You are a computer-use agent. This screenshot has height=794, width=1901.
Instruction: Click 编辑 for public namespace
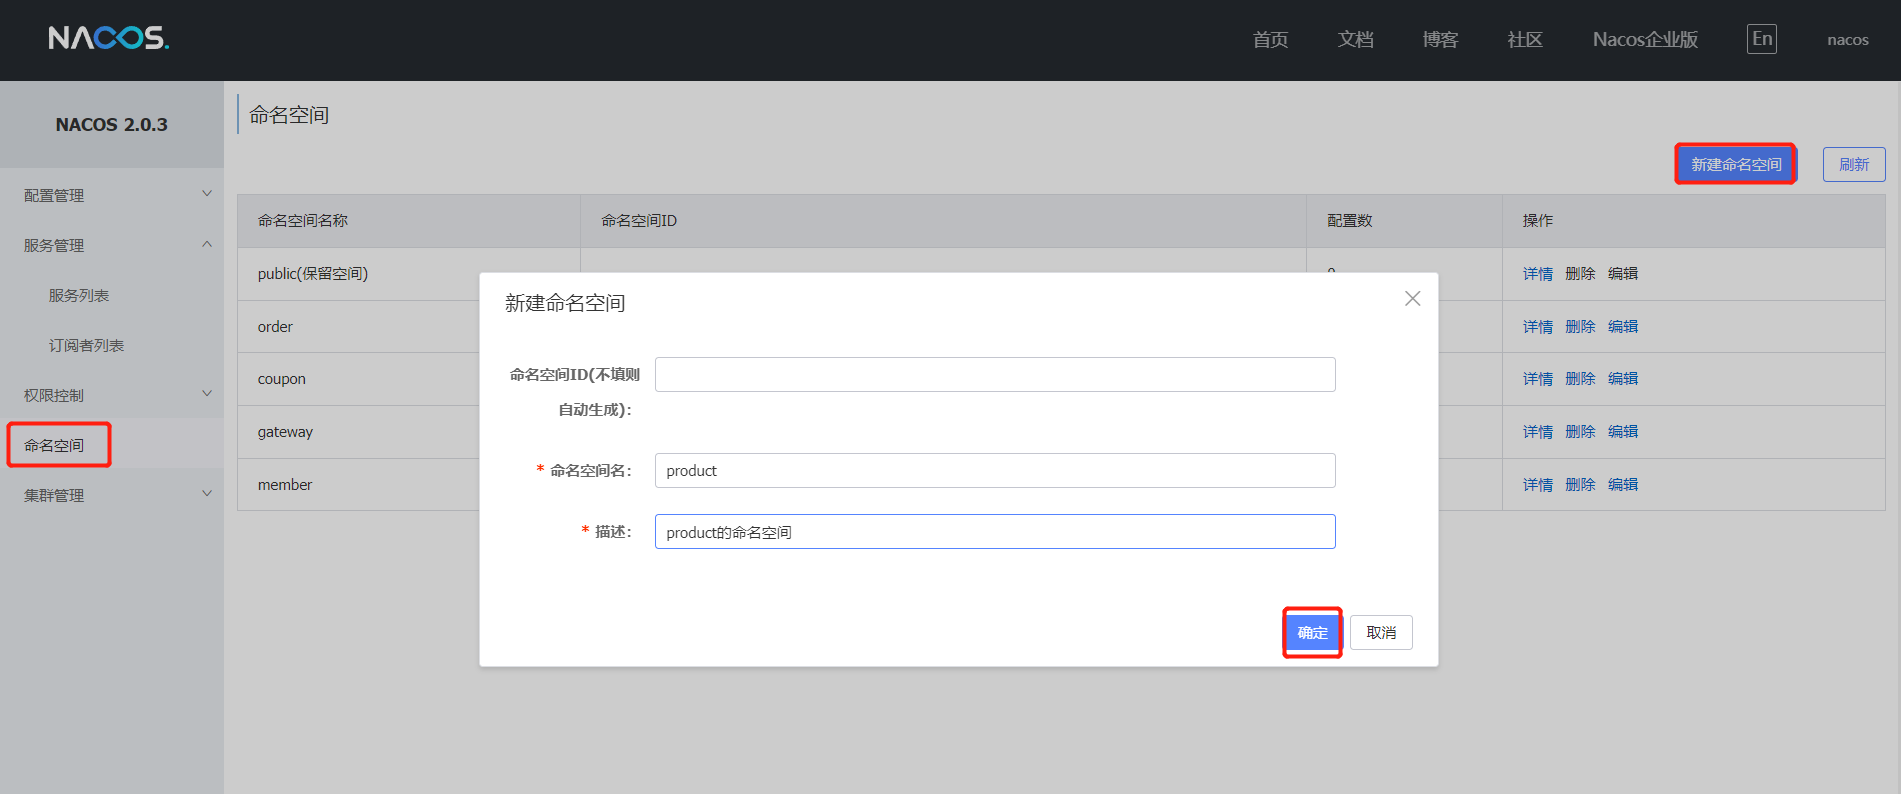click(x=1623, y=273)
